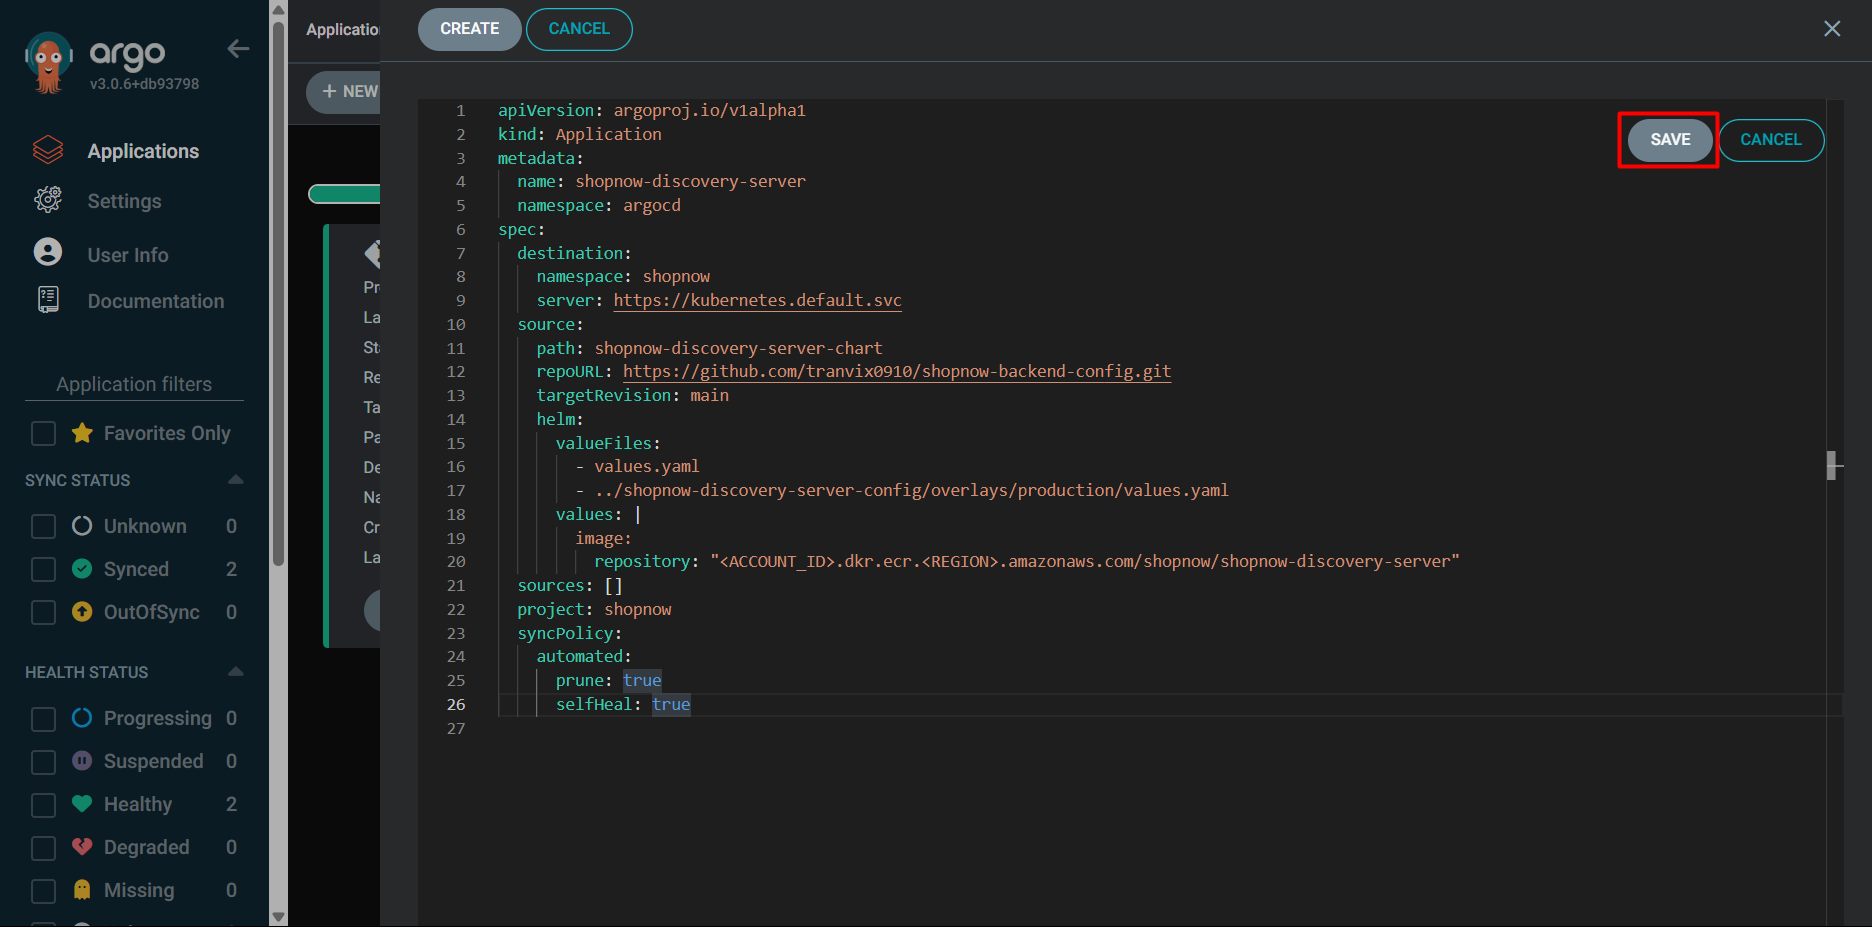Collapse the HEALTH STATUS filter section
This screenshot has height=927, width=1872.
point(236,672)
